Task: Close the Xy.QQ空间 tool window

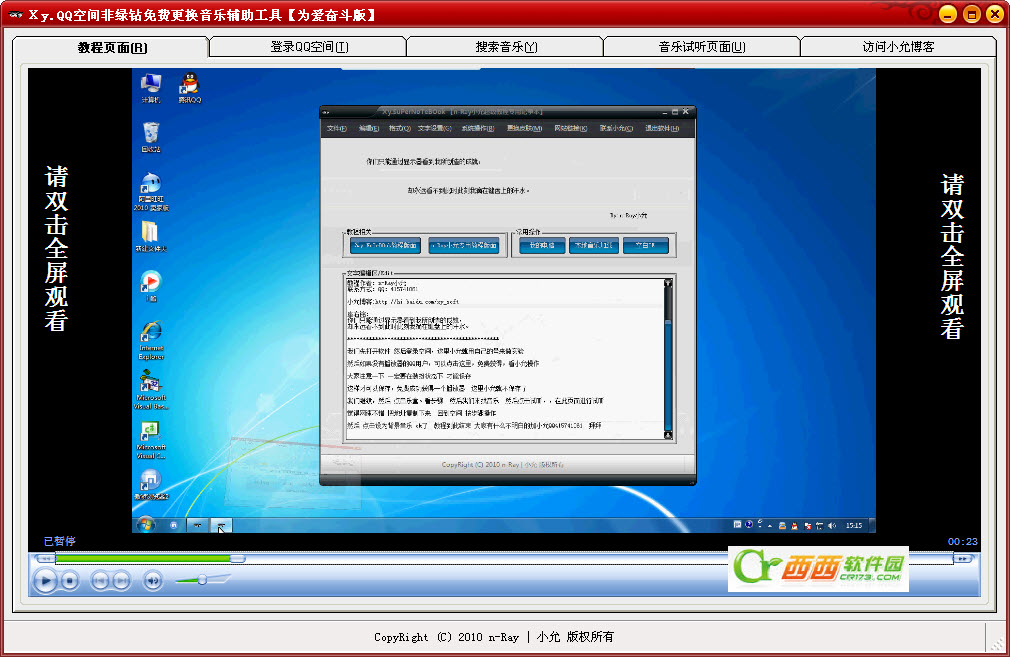Action: coord(995,14)
